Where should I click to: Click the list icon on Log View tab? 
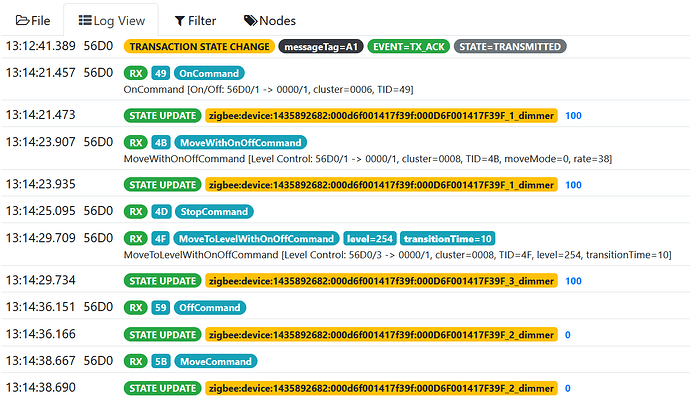[x=85, y=20]
